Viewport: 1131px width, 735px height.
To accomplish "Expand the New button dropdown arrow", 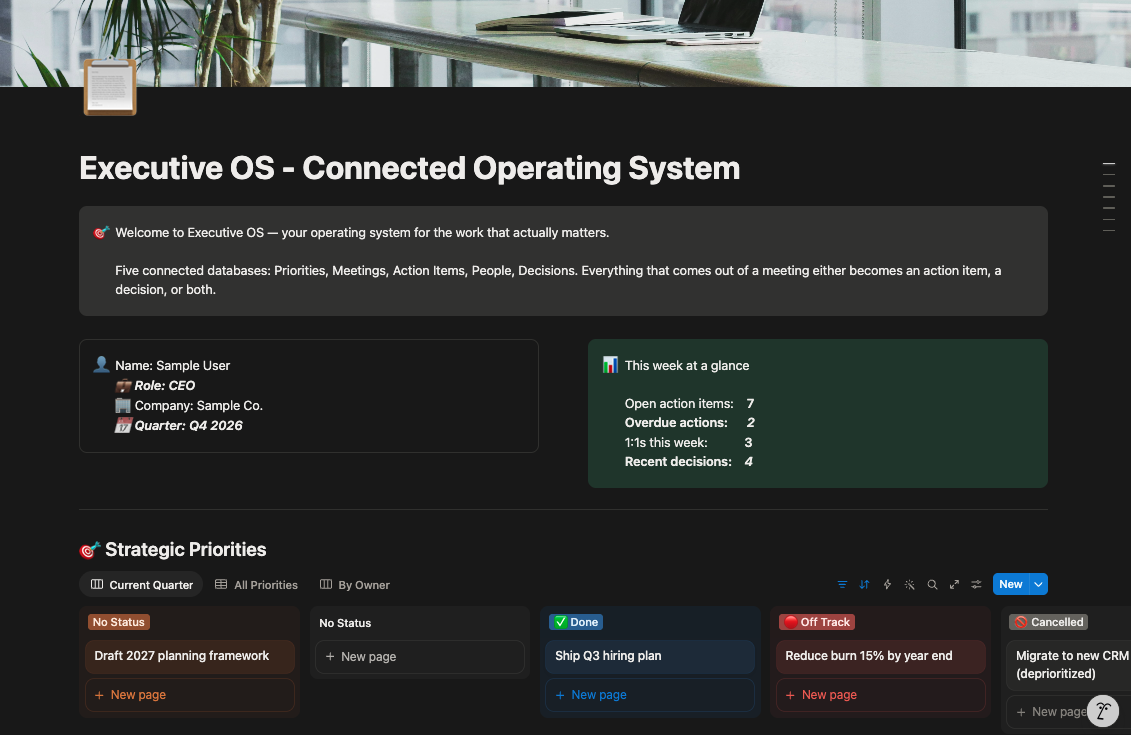I will (1038, 584).
